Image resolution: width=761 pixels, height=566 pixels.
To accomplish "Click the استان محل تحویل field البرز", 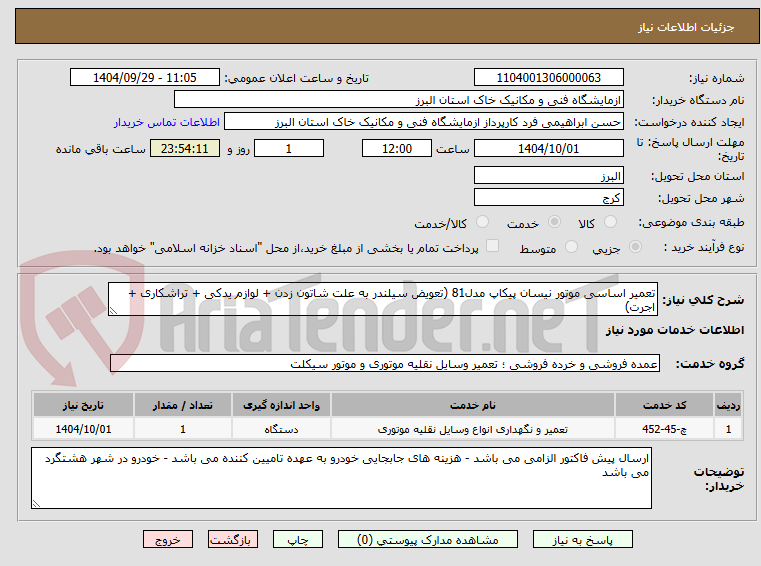I will pyautogui.click(x=548, y=176).
